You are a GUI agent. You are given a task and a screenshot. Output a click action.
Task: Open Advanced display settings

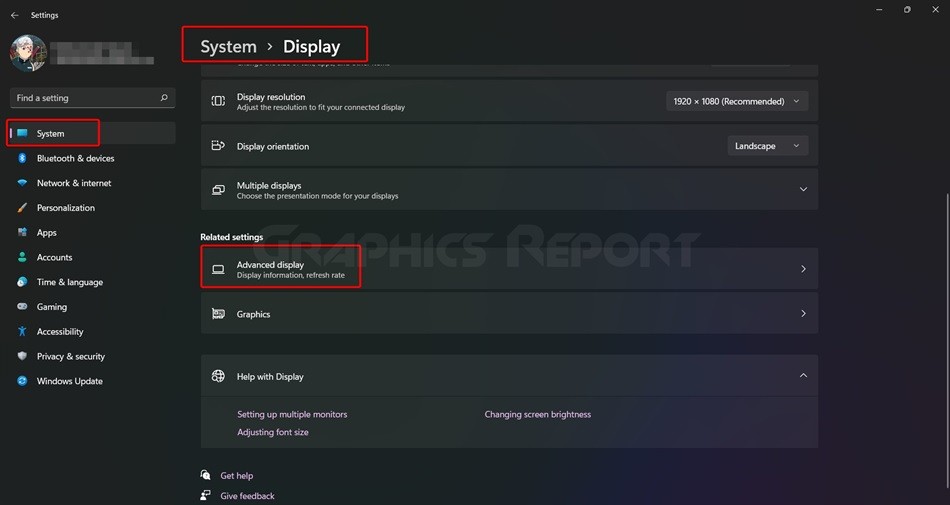[x=510, y=269]
